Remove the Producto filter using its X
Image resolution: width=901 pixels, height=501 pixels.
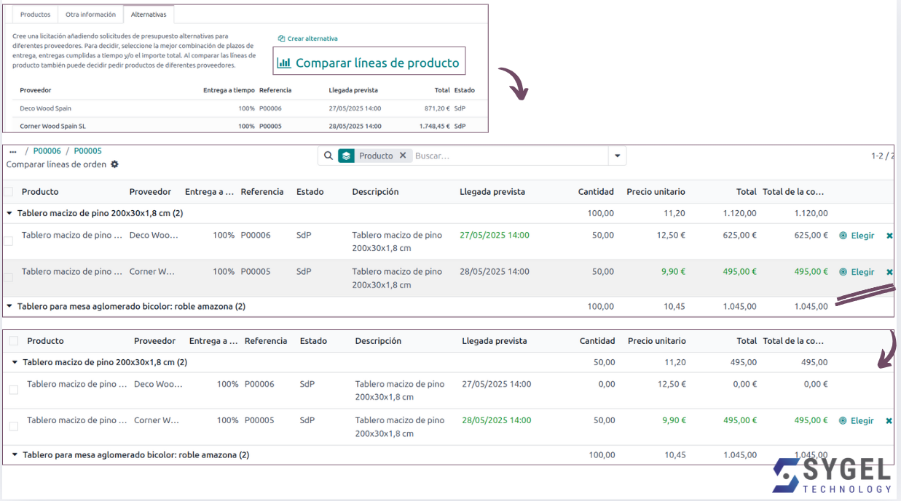tap(402, 156)
